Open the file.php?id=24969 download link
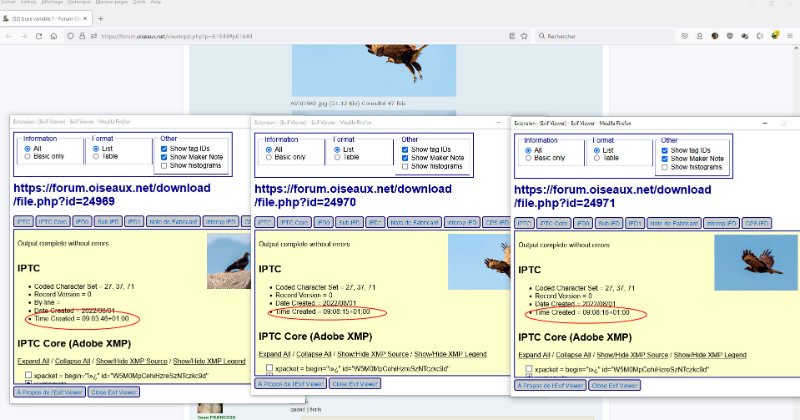The image size is (800, 420). (x=112, y=194)
